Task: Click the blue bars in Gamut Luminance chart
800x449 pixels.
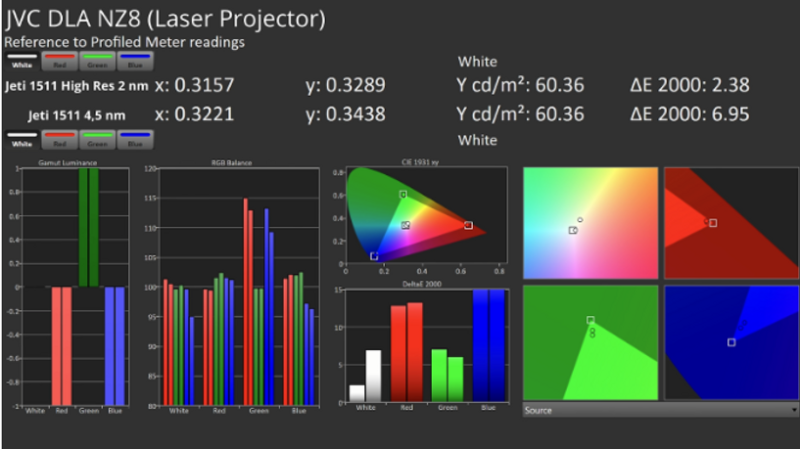Action: point(115,346)
